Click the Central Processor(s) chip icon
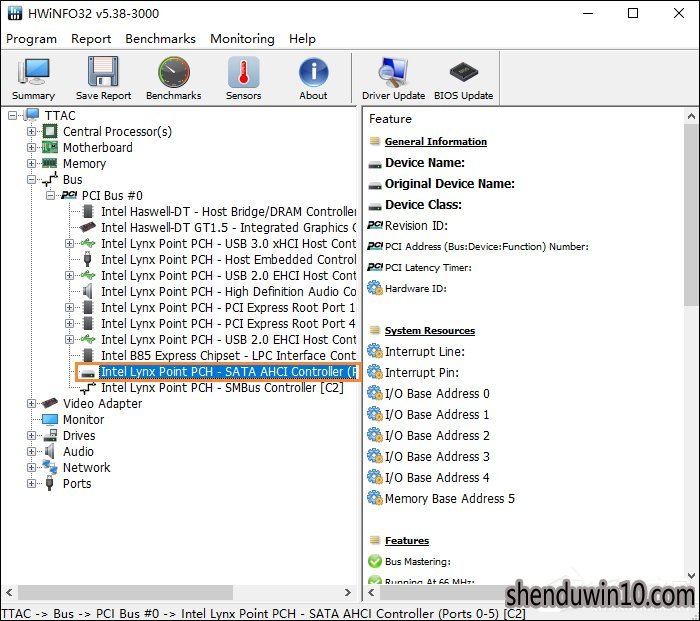The image size is (700, 621). tap(50, 132)
